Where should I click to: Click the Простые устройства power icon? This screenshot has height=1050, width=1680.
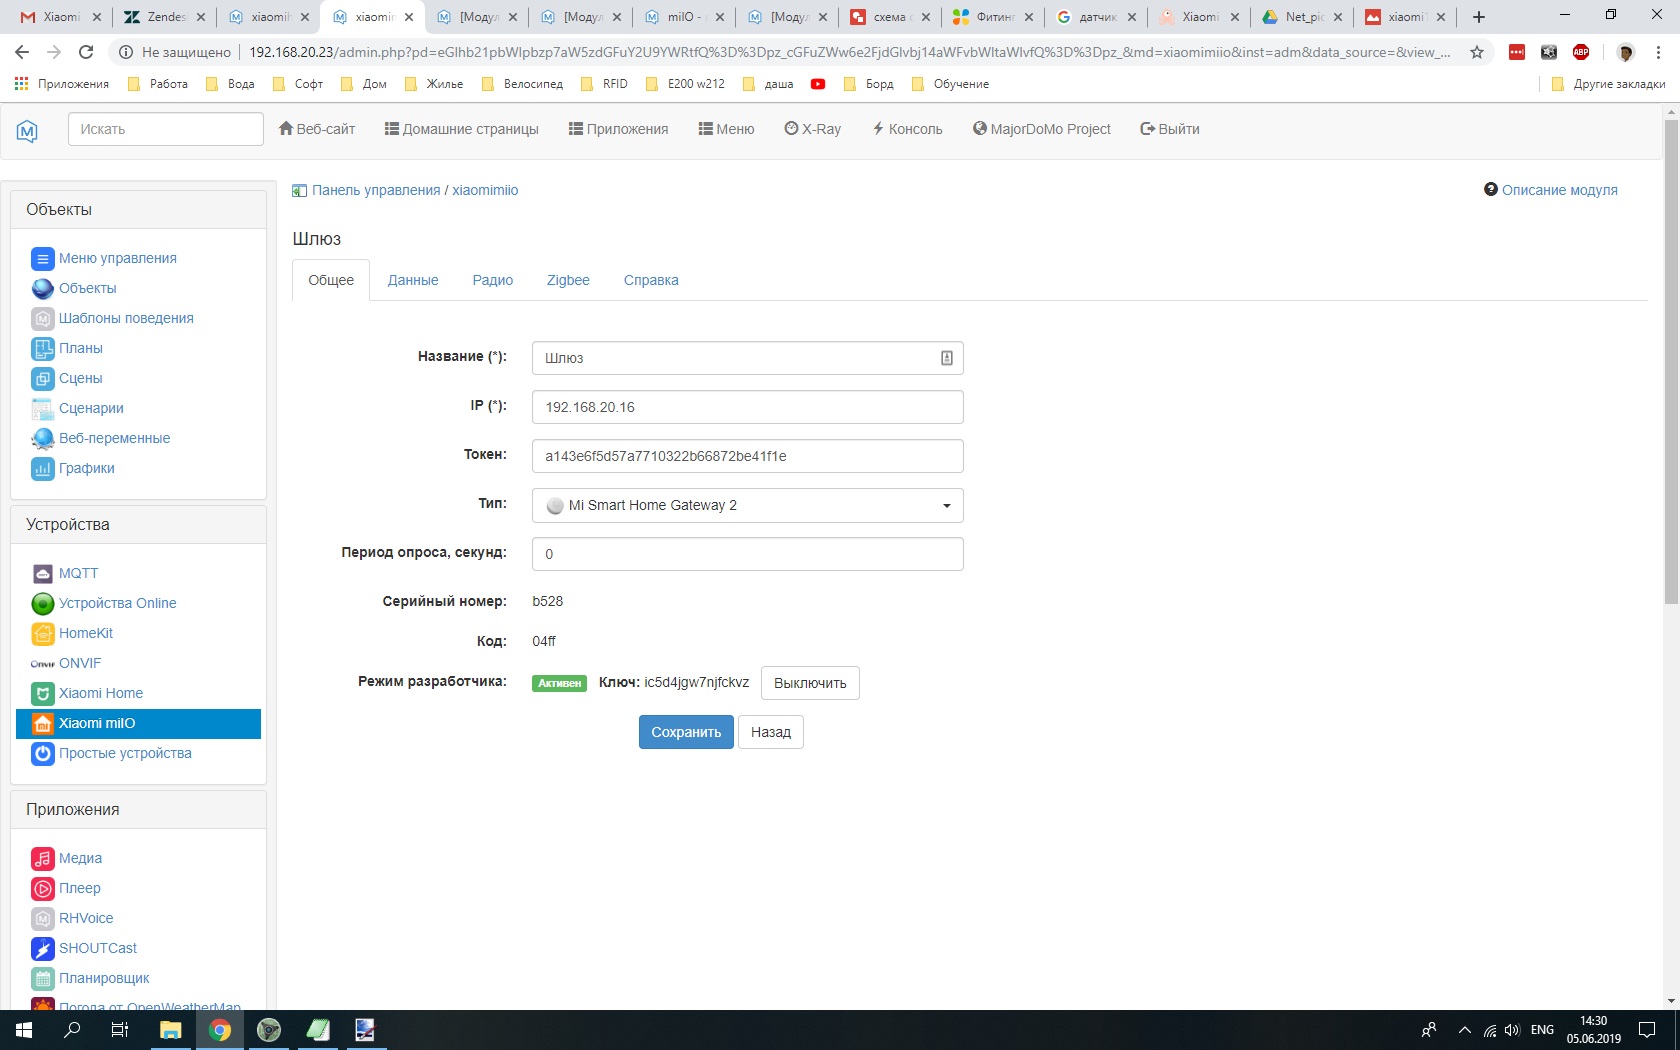tap(42, 754)
